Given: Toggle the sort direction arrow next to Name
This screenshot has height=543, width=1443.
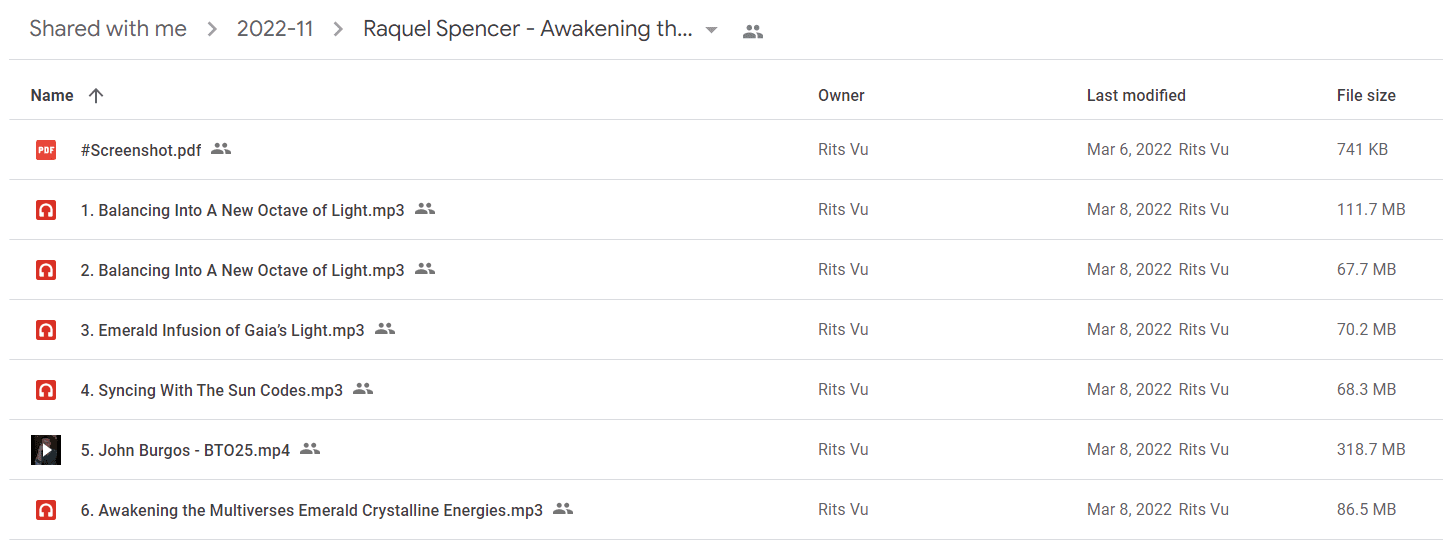Looking at the screenshot, I should point(96,96).
